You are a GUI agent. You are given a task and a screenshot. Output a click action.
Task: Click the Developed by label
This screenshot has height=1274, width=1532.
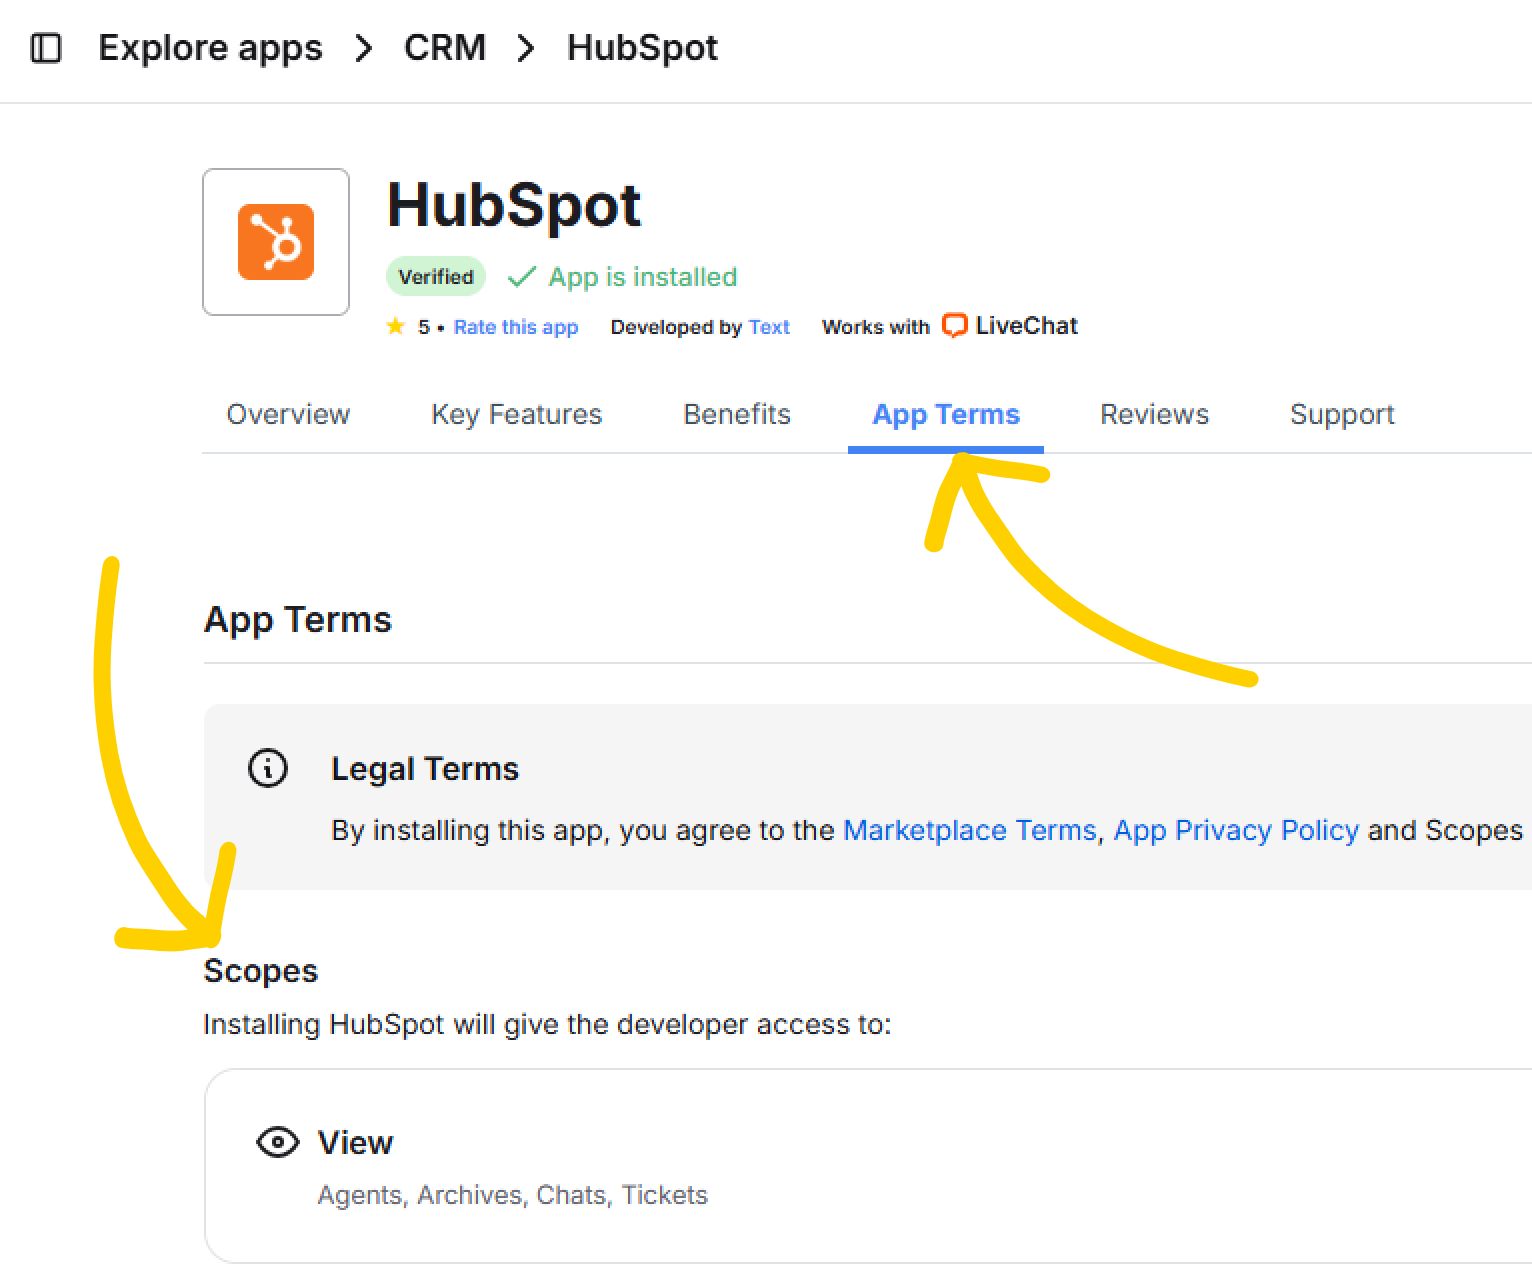[676, 327]
